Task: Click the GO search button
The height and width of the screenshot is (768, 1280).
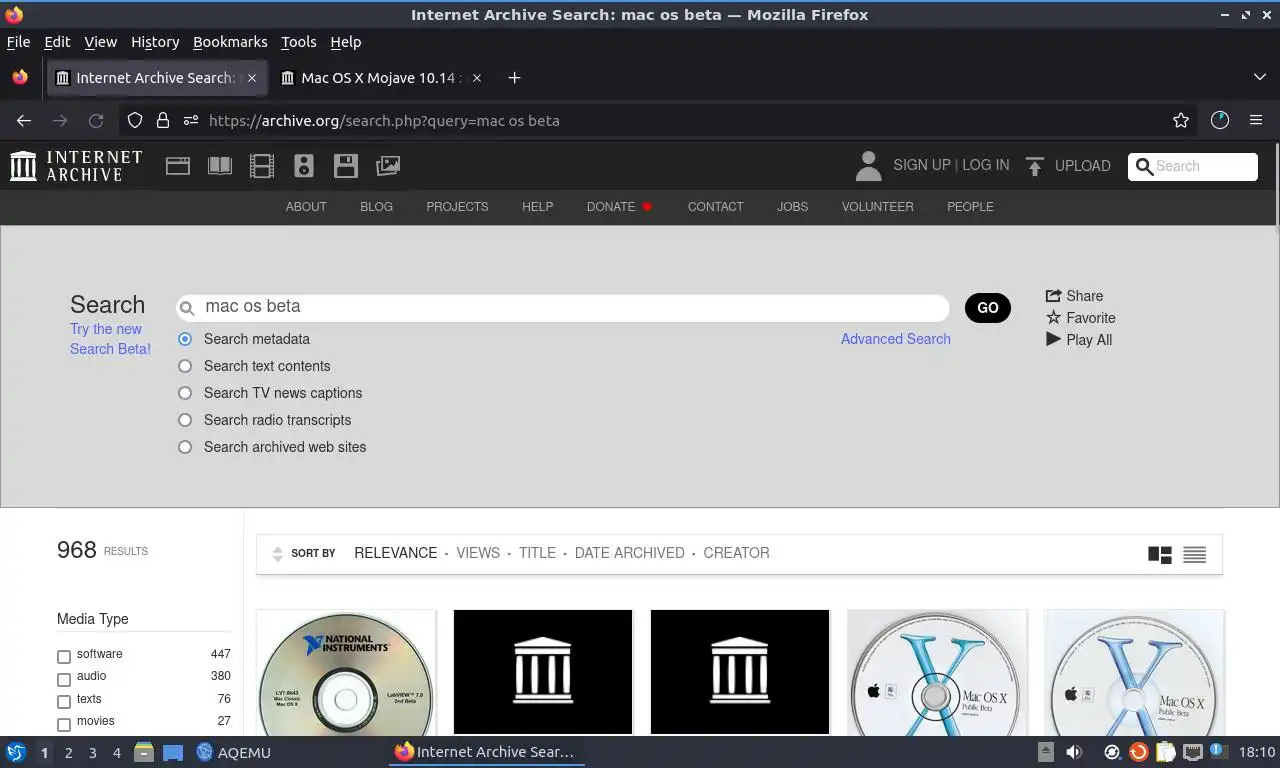Action: (x=988, y=308)
